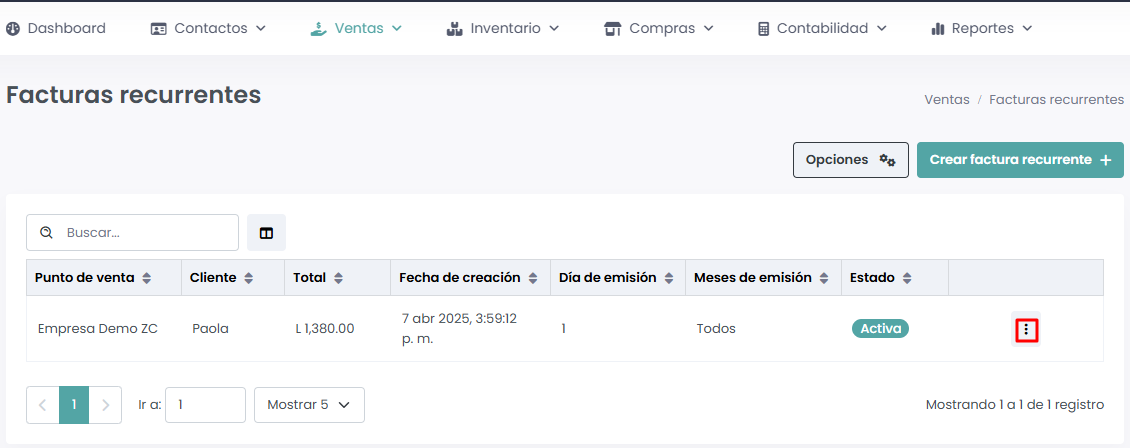
Task: Sort by Meses de emisión column
Action: pyautogui.click(x=824, y=278)
